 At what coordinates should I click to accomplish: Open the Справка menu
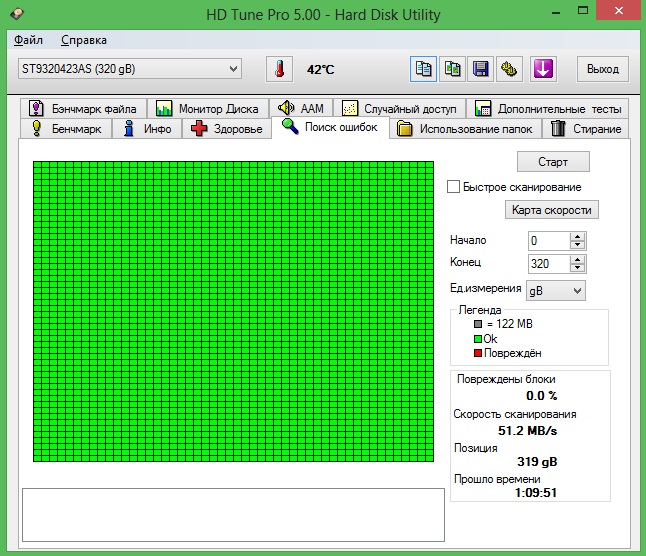coord(83,40)
